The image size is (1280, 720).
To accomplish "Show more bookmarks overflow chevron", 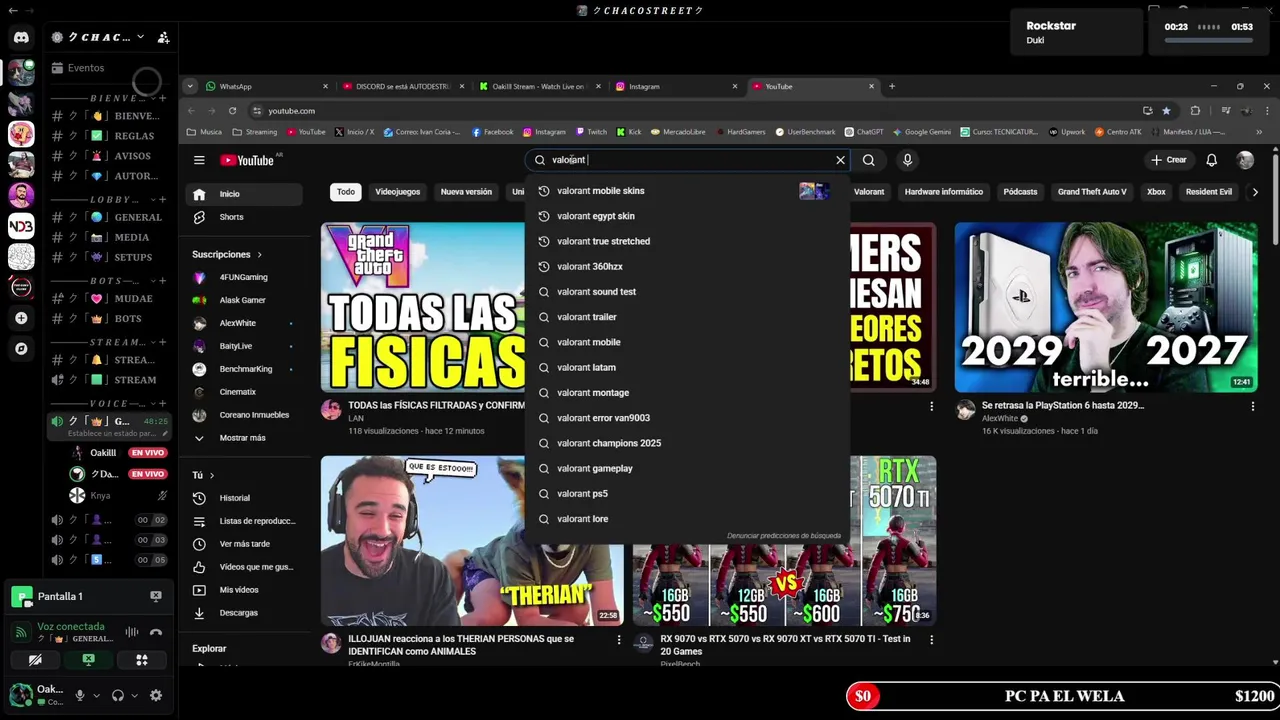I will pyautogui.click(x=1259, y=132).
